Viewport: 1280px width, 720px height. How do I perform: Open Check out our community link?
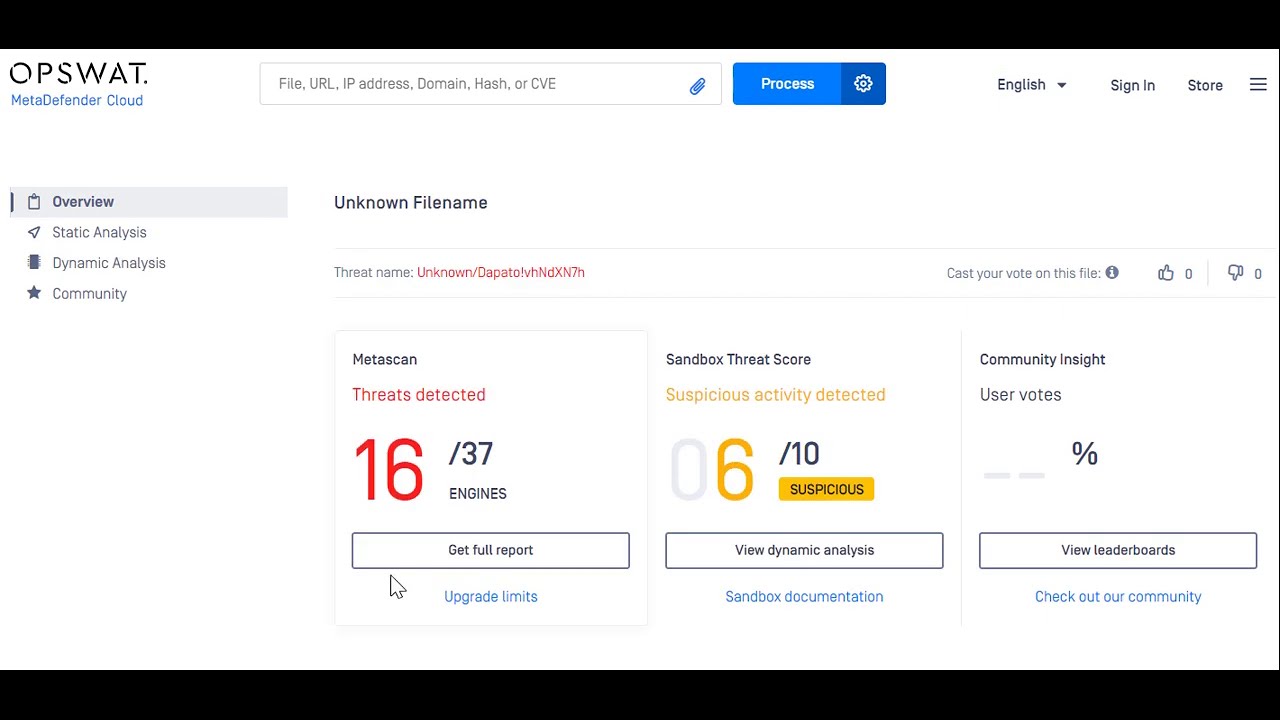pyautogui.click(x=1118, y=597)
